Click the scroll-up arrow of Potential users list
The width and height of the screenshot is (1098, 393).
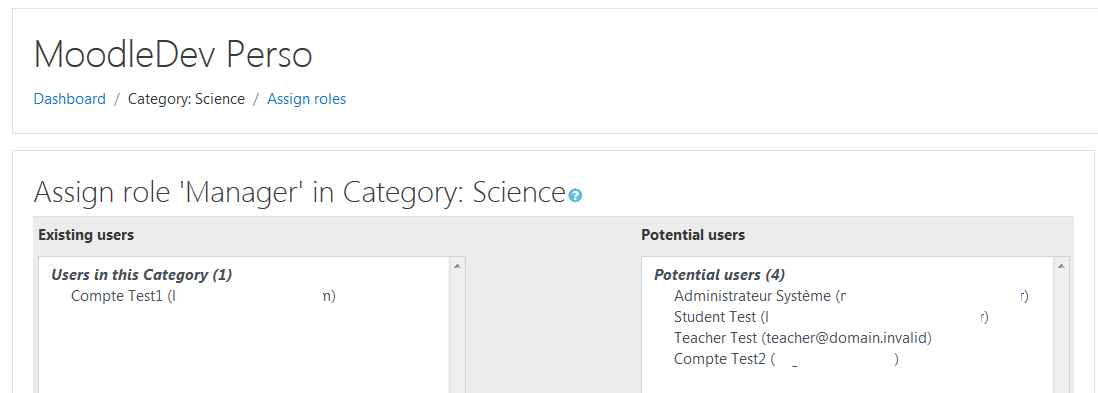(x=1062, y=266)
